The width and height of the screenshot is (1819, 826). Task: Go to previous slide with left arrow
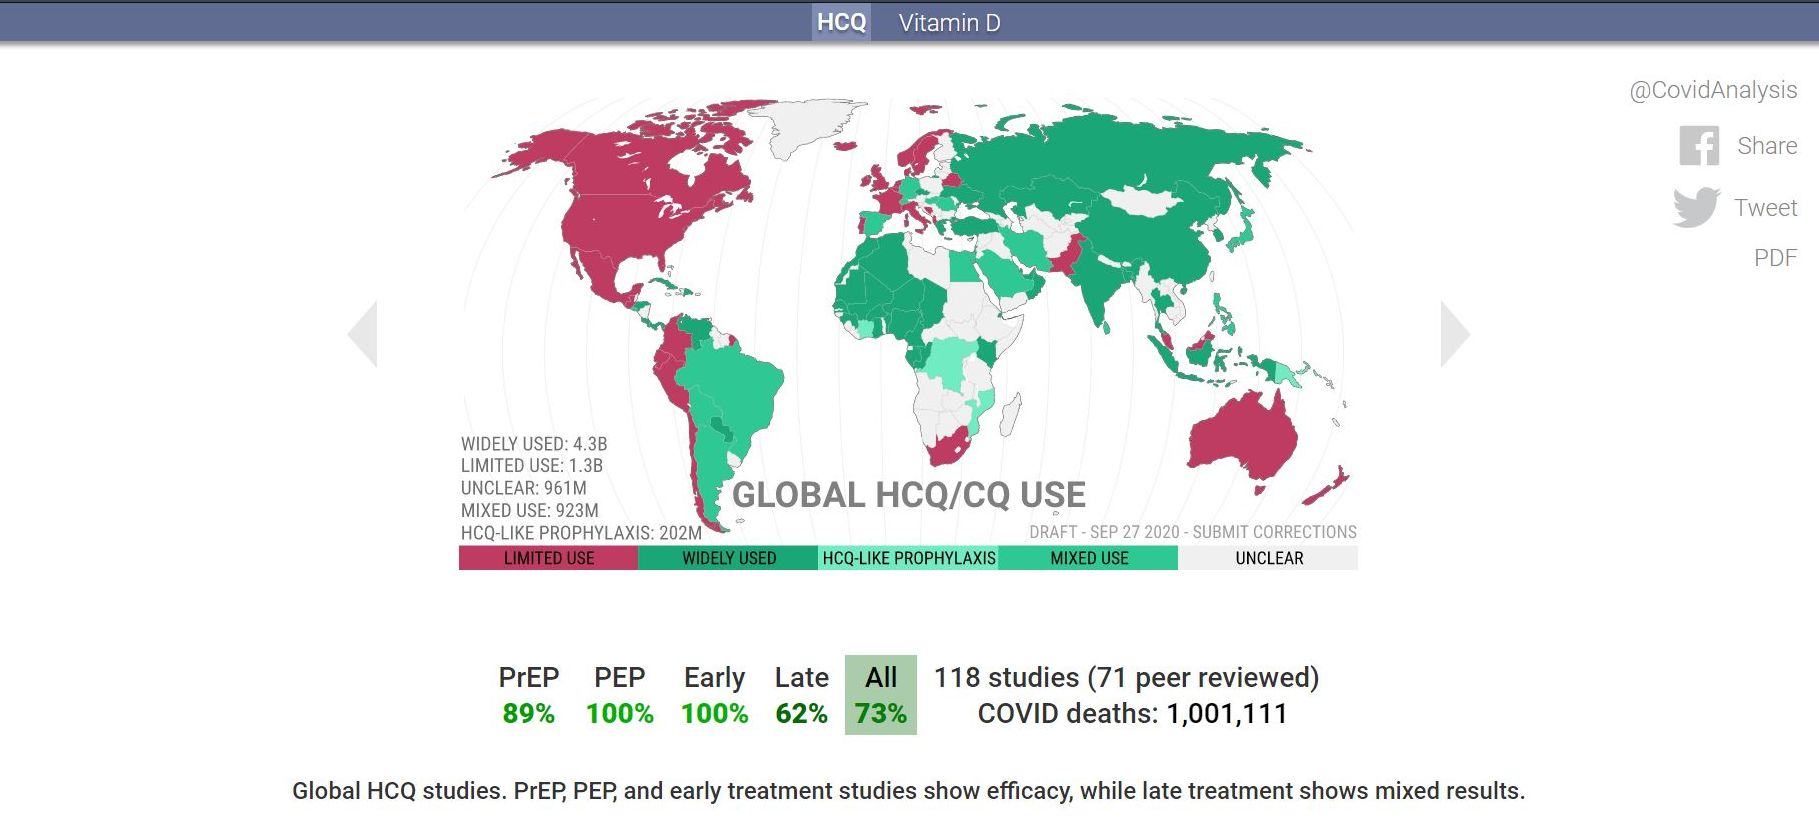click(x=363, y=334)
